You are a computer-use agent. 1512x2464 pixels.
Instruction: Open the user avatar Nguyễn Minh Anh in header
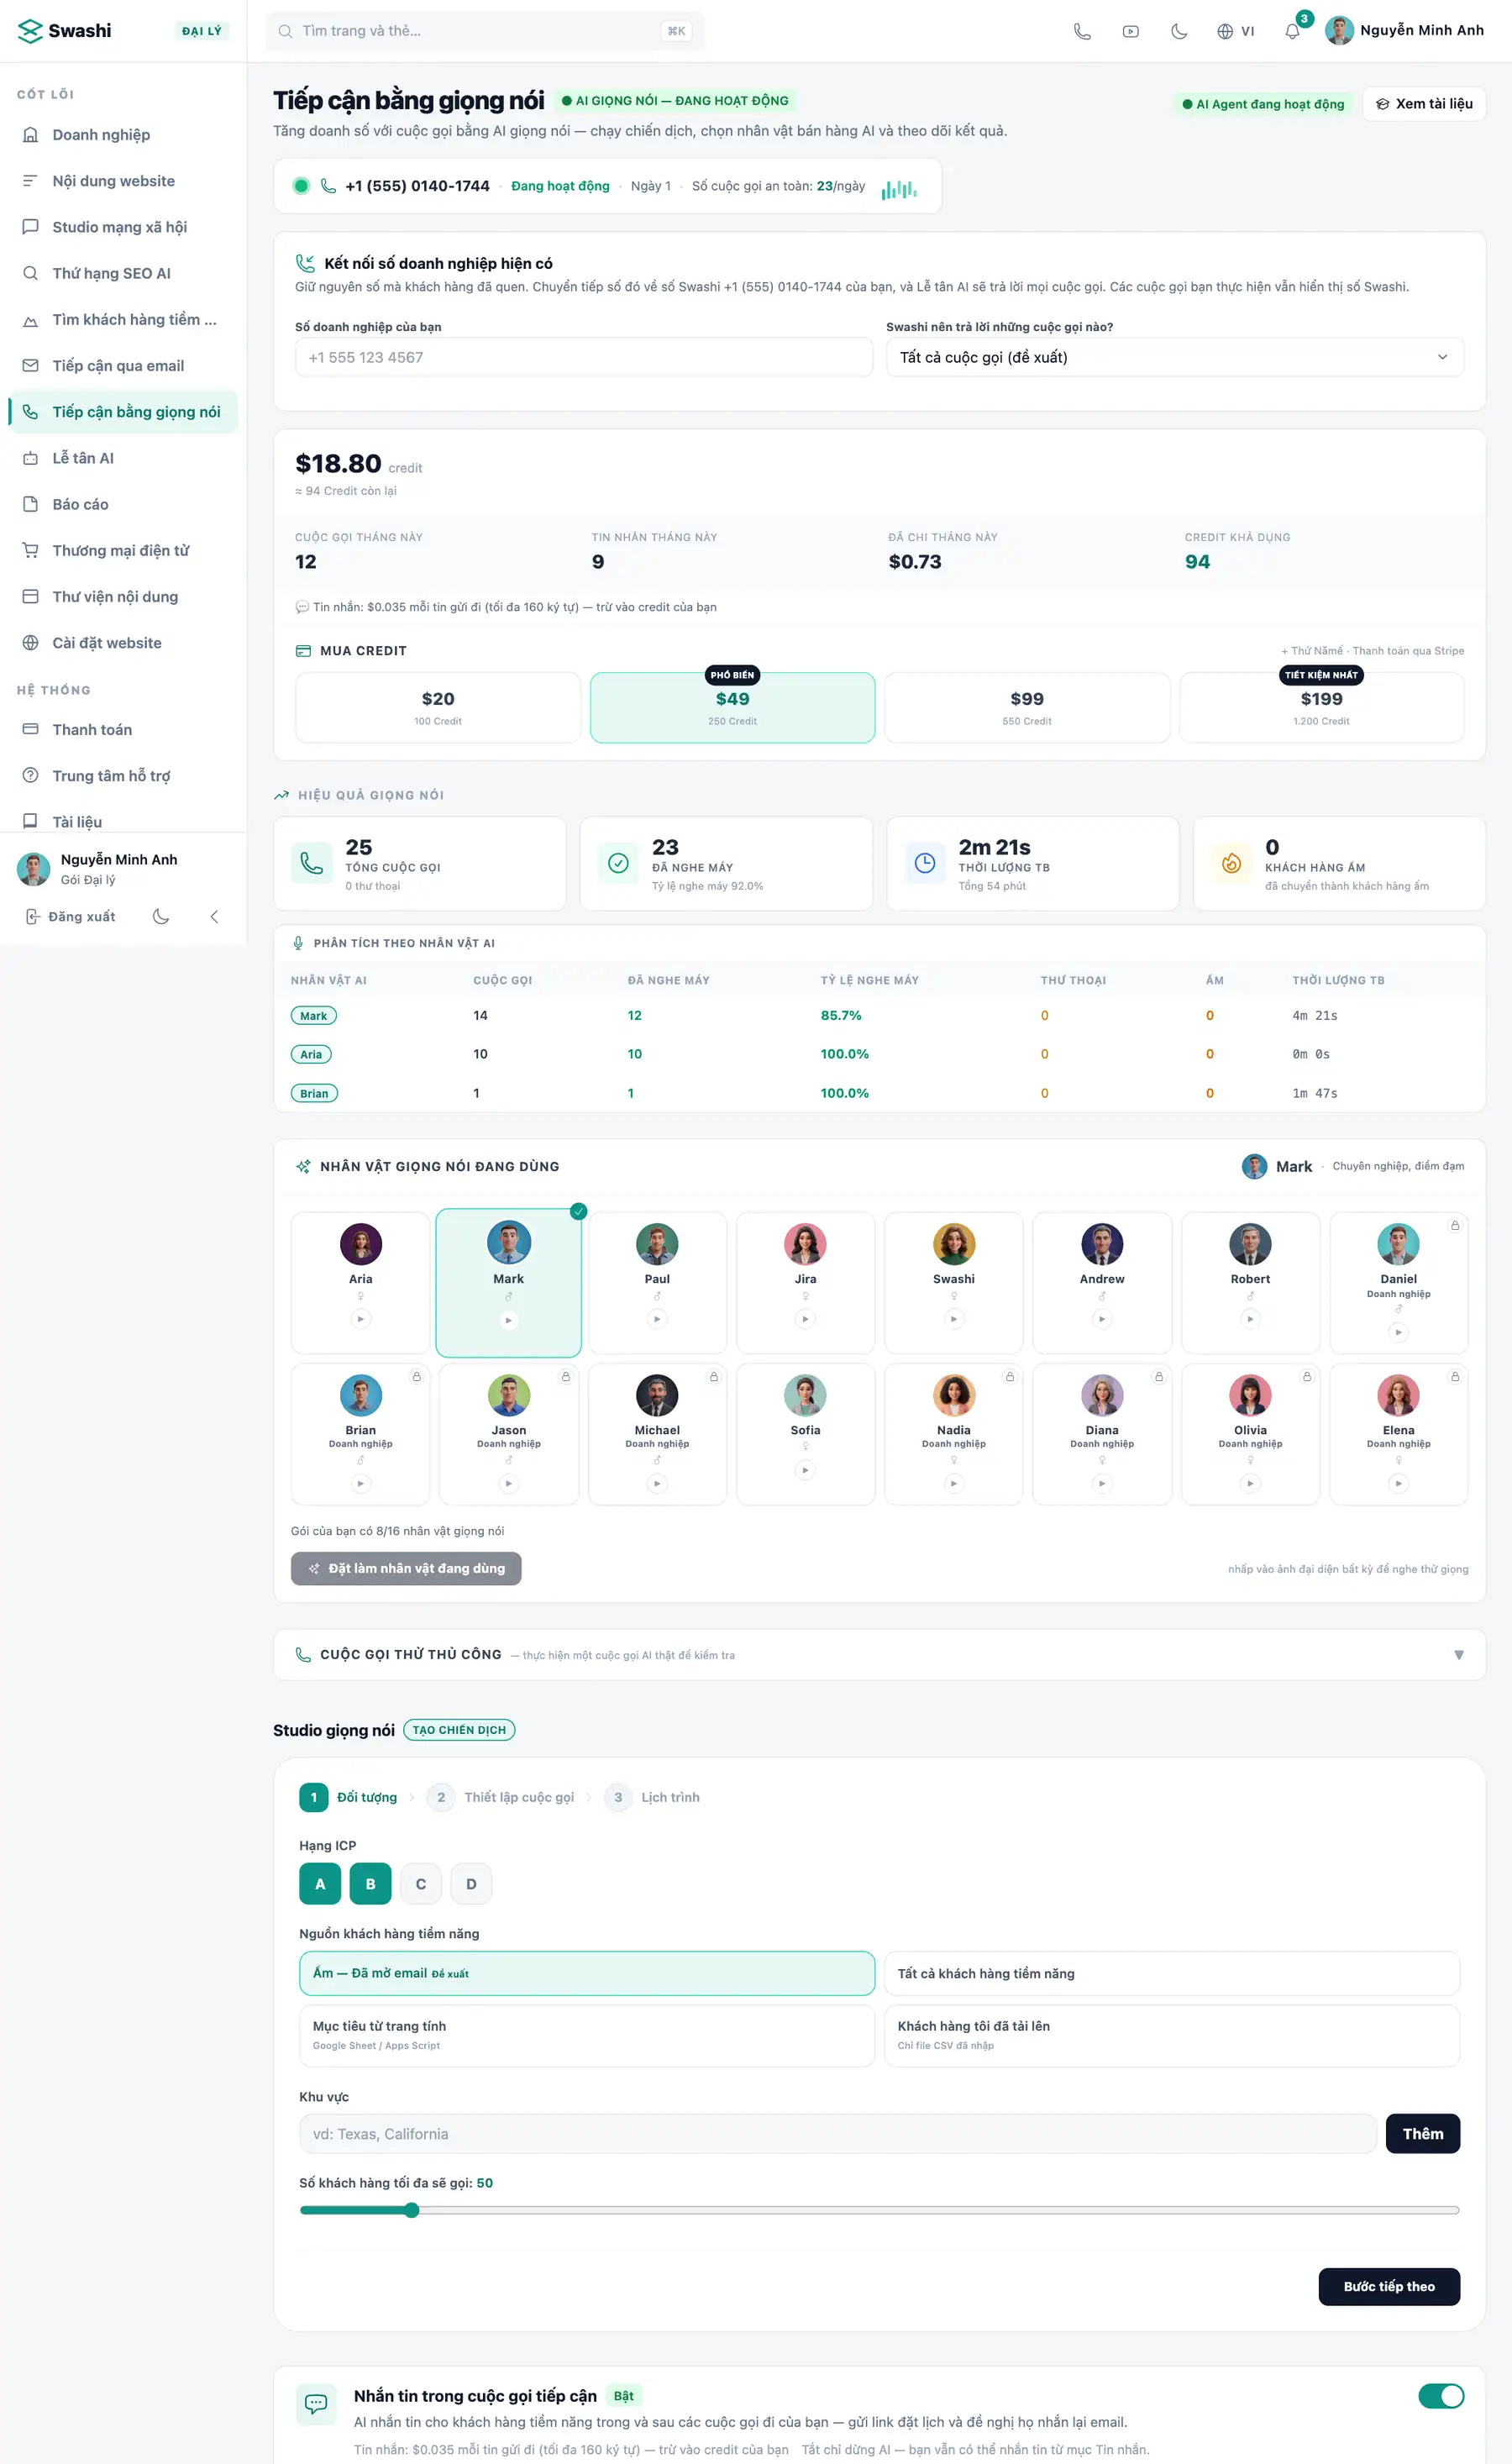[1339, 31]
